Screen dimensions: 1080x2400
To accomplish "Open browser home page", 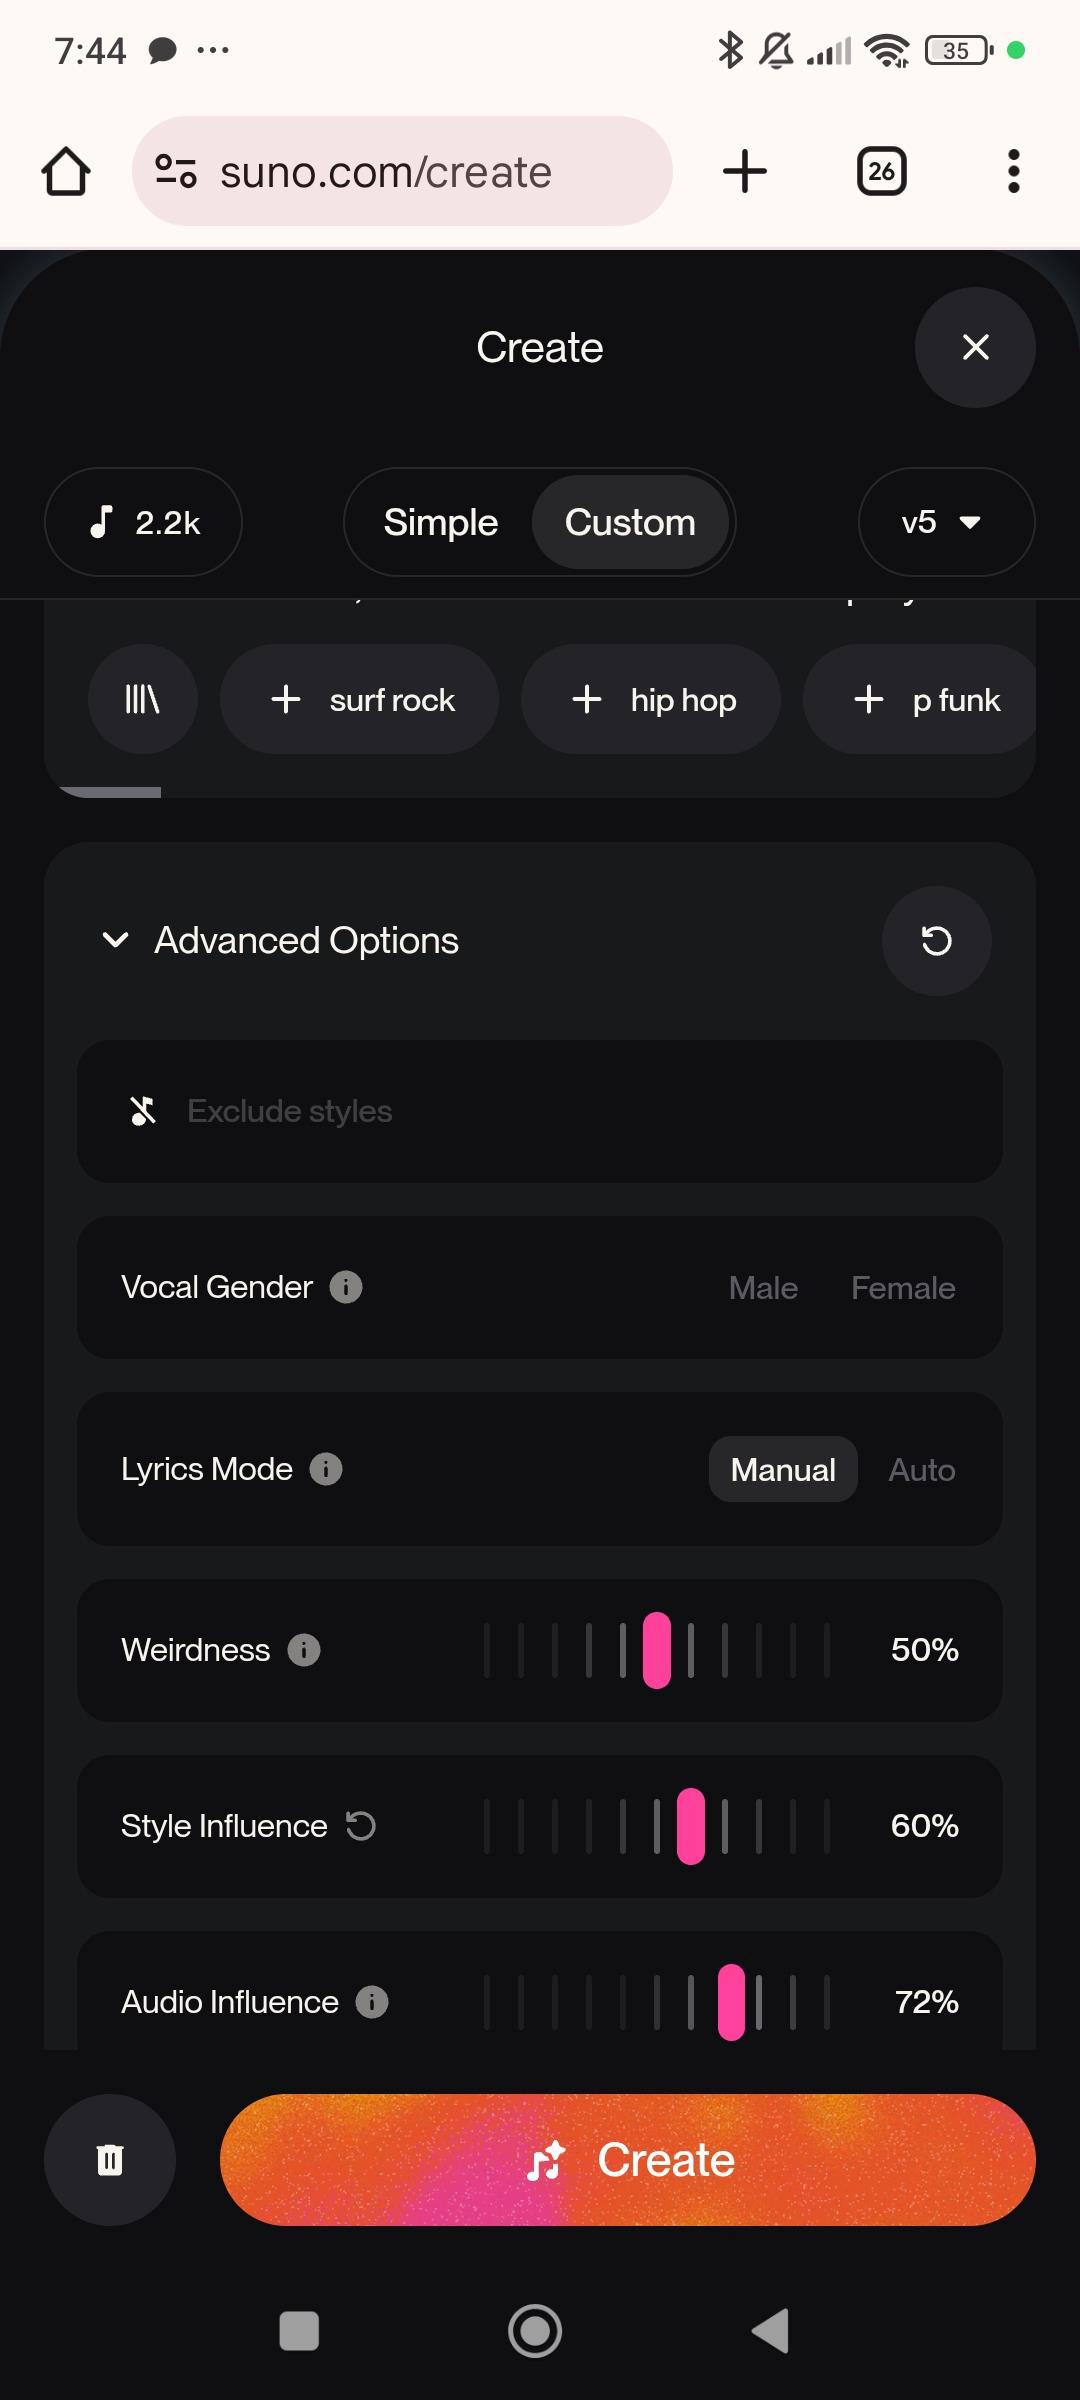I will [x=66, y=172].
